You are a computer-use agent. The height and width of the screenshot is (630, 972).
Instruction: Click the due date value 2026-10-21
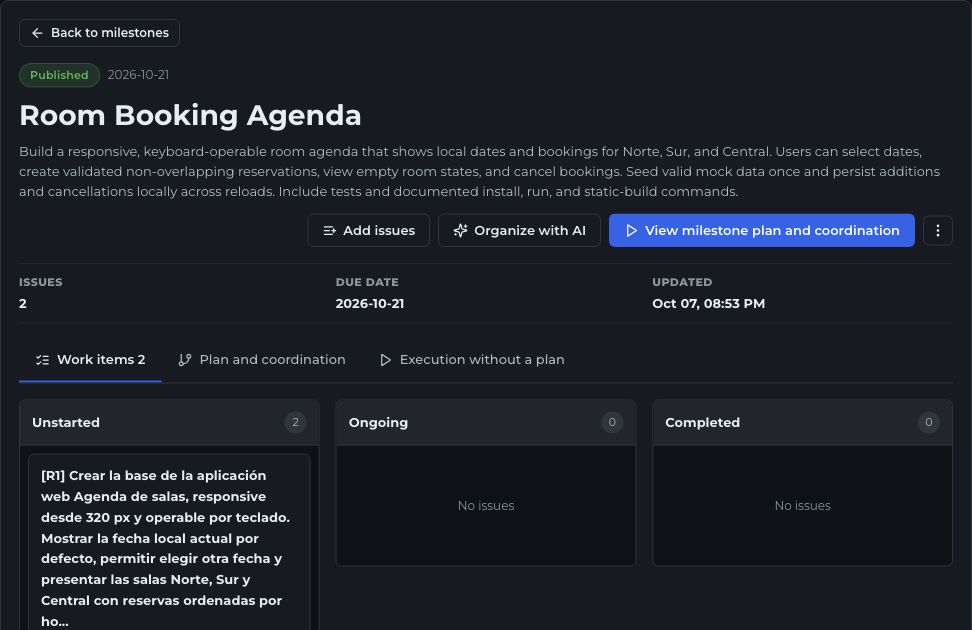click(x=369, y=303)
